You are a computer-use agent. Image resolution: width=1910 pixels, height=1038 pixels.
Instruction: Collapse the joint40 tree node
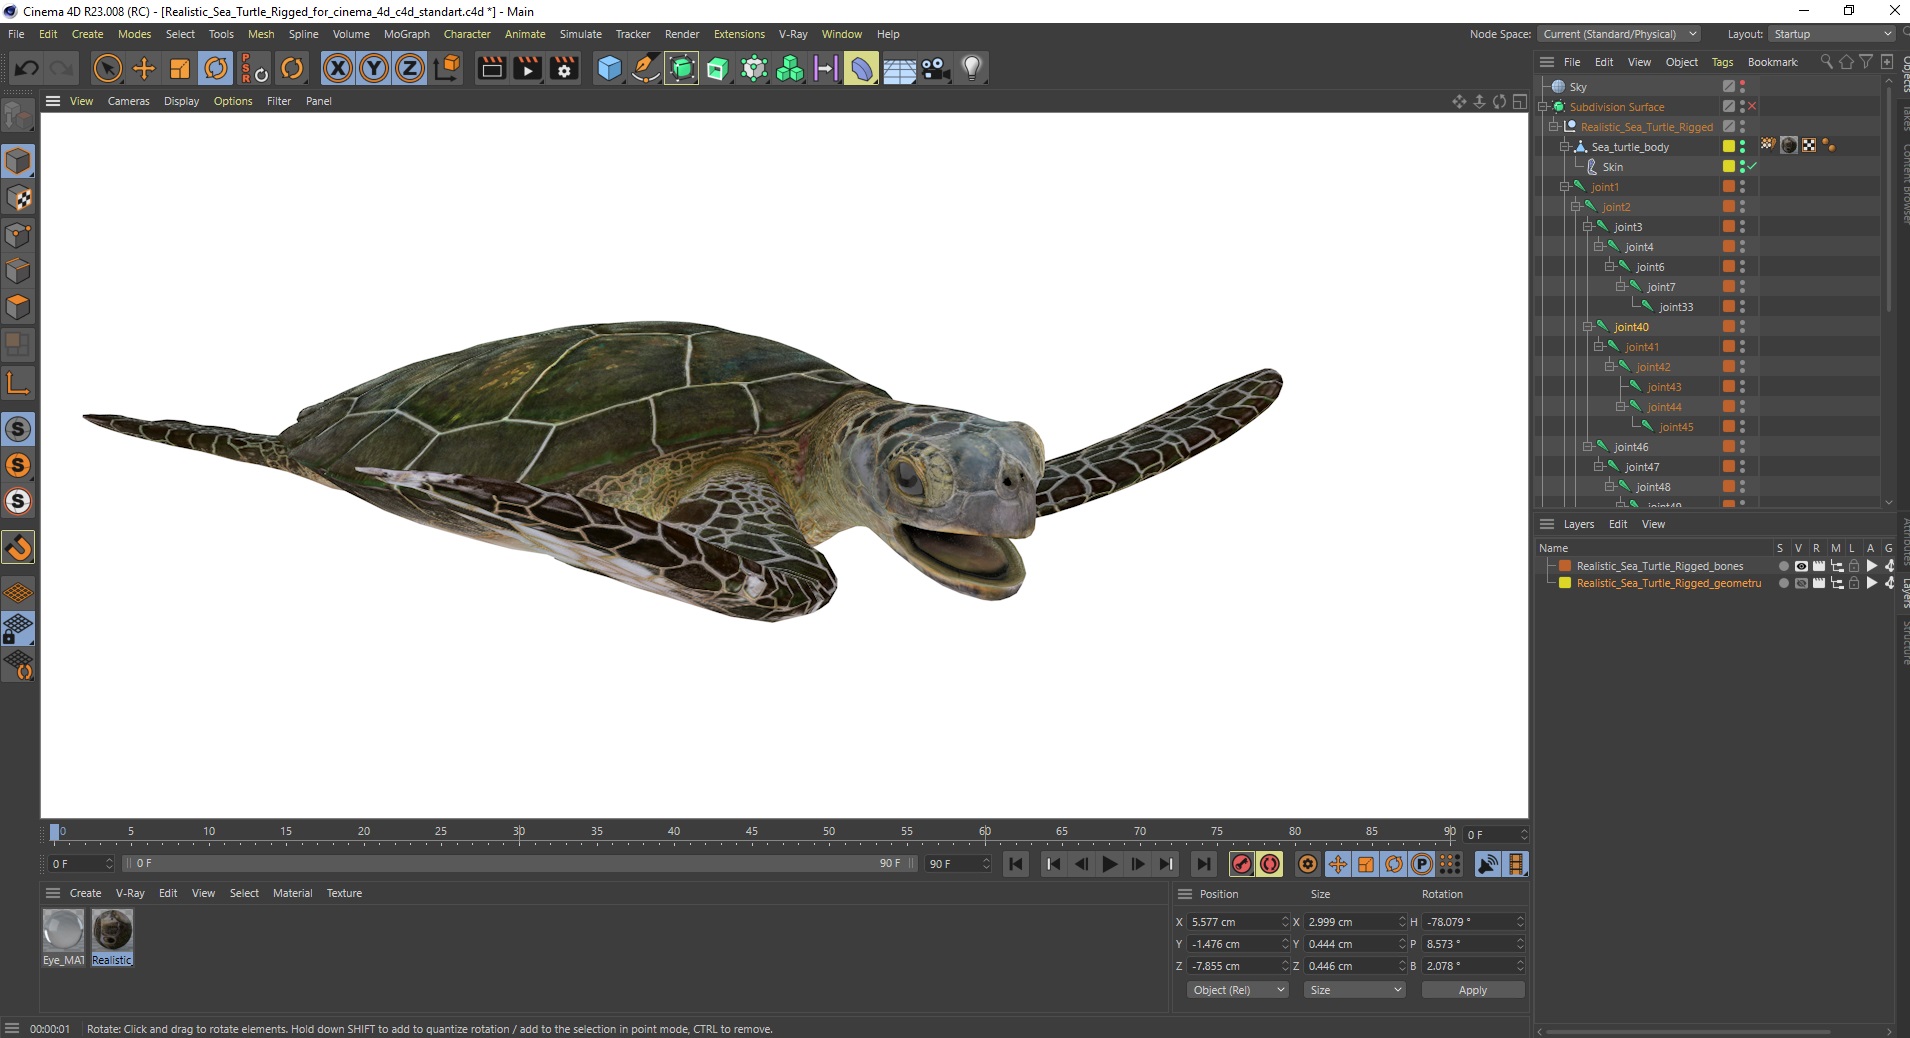[x=1587, y=327]
